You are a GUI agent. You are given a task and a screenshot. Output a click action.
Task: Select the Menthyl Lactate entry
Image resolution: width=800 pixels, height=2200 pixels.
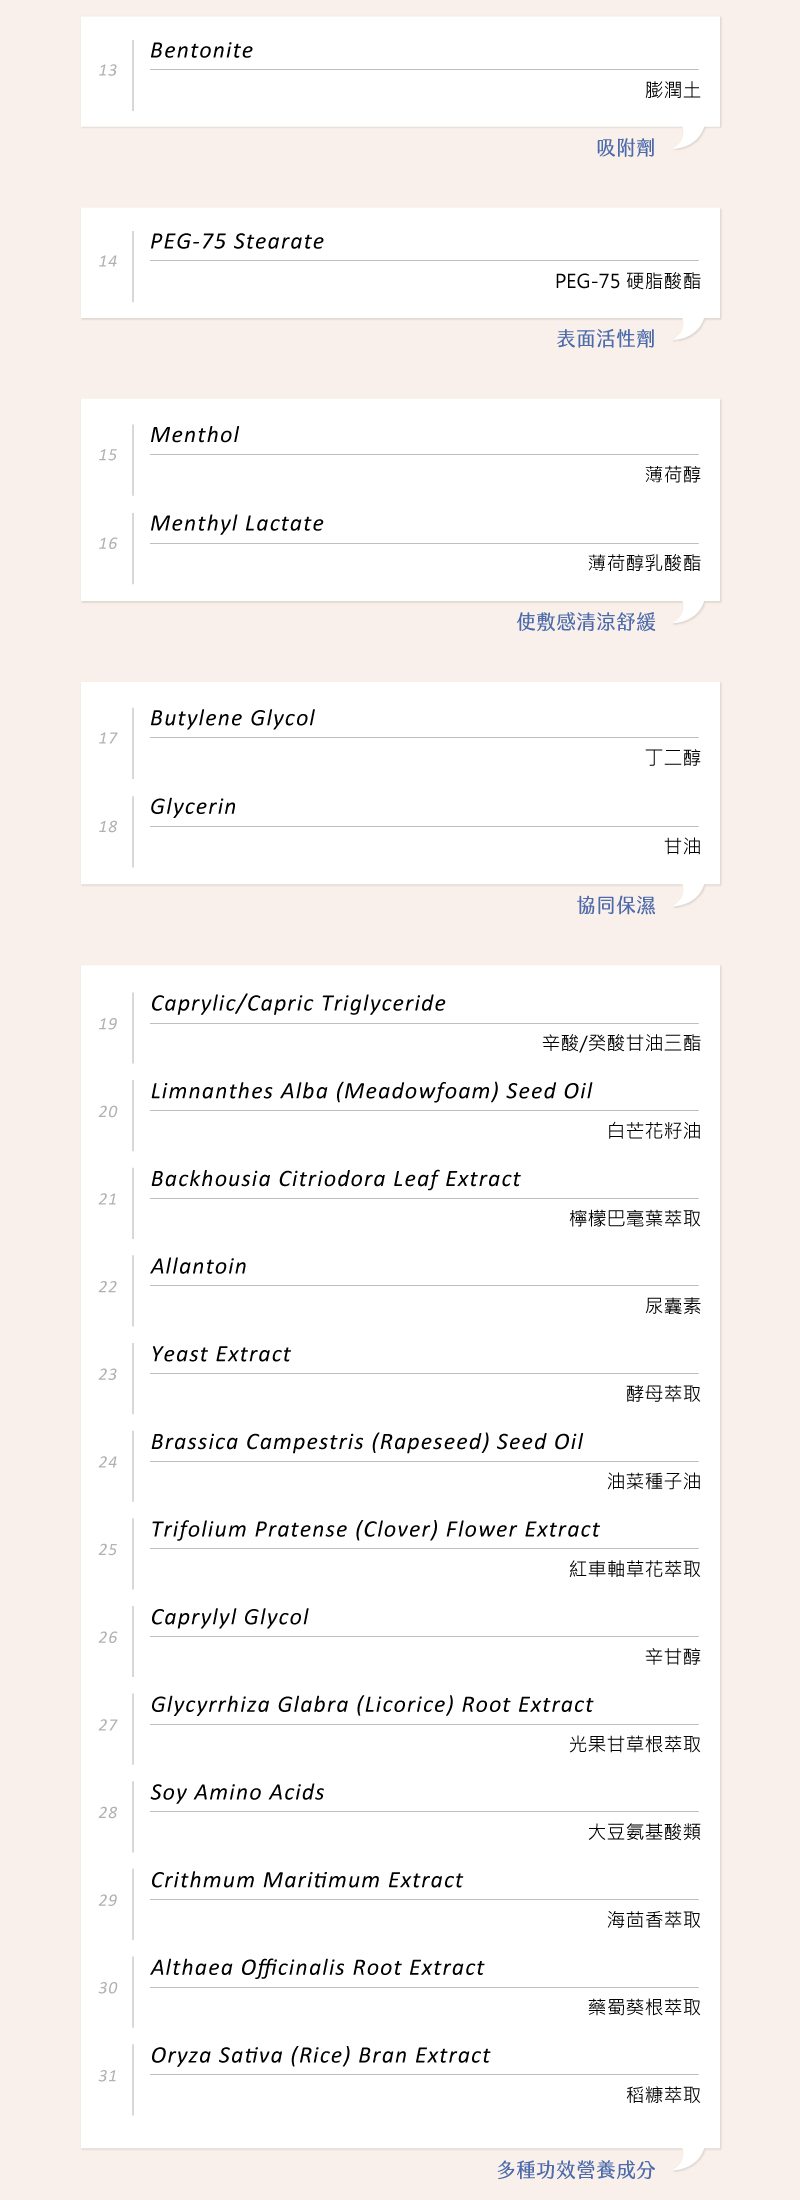point(237,524)
